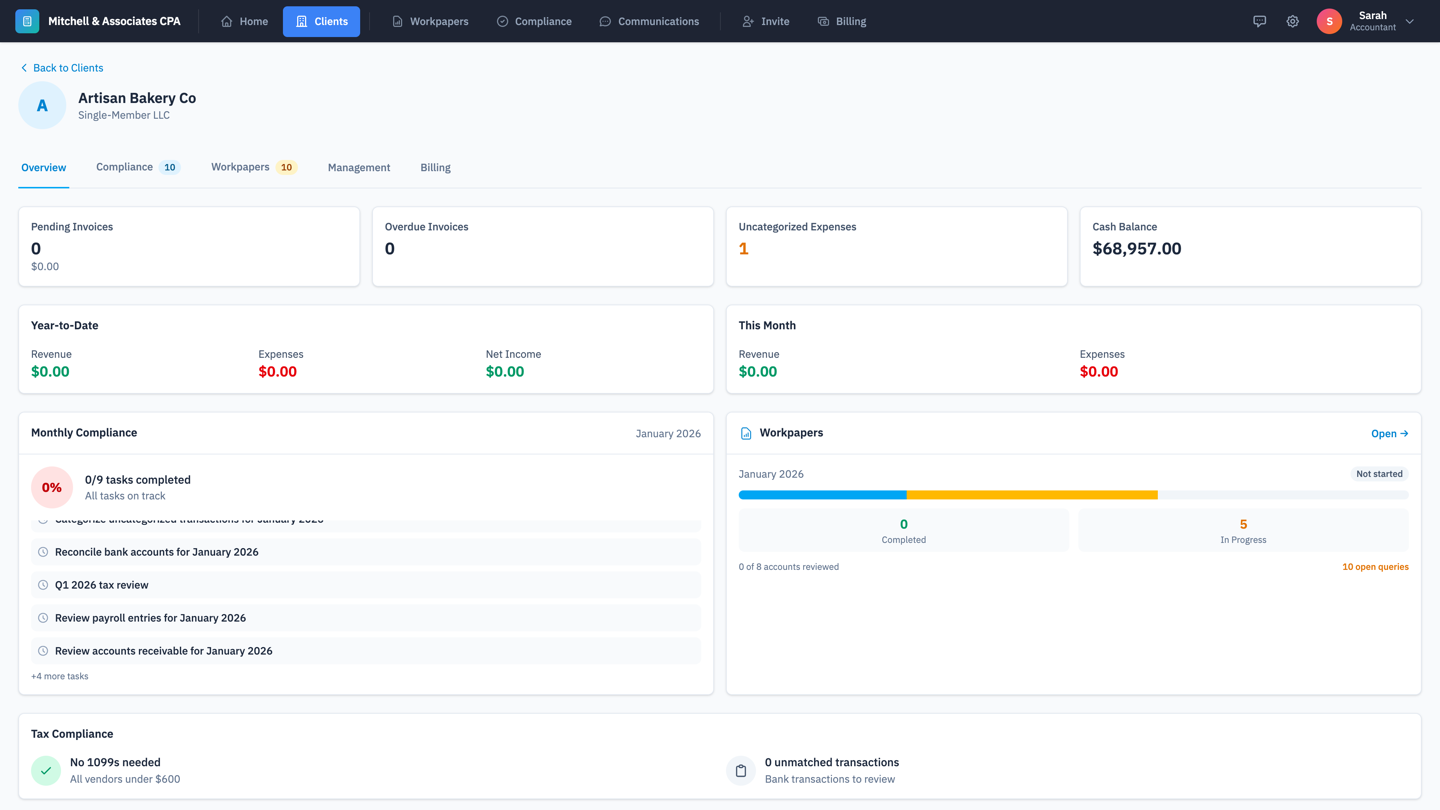
Task: Click the clipboard icon beside unmatched transactions
Action: point(741,770)
